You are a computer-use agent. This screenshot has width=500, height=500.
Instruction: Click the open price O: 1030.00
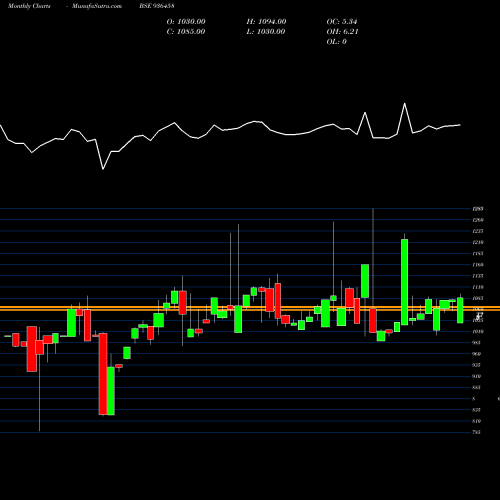pyautogui.click(x=186, y=22)
